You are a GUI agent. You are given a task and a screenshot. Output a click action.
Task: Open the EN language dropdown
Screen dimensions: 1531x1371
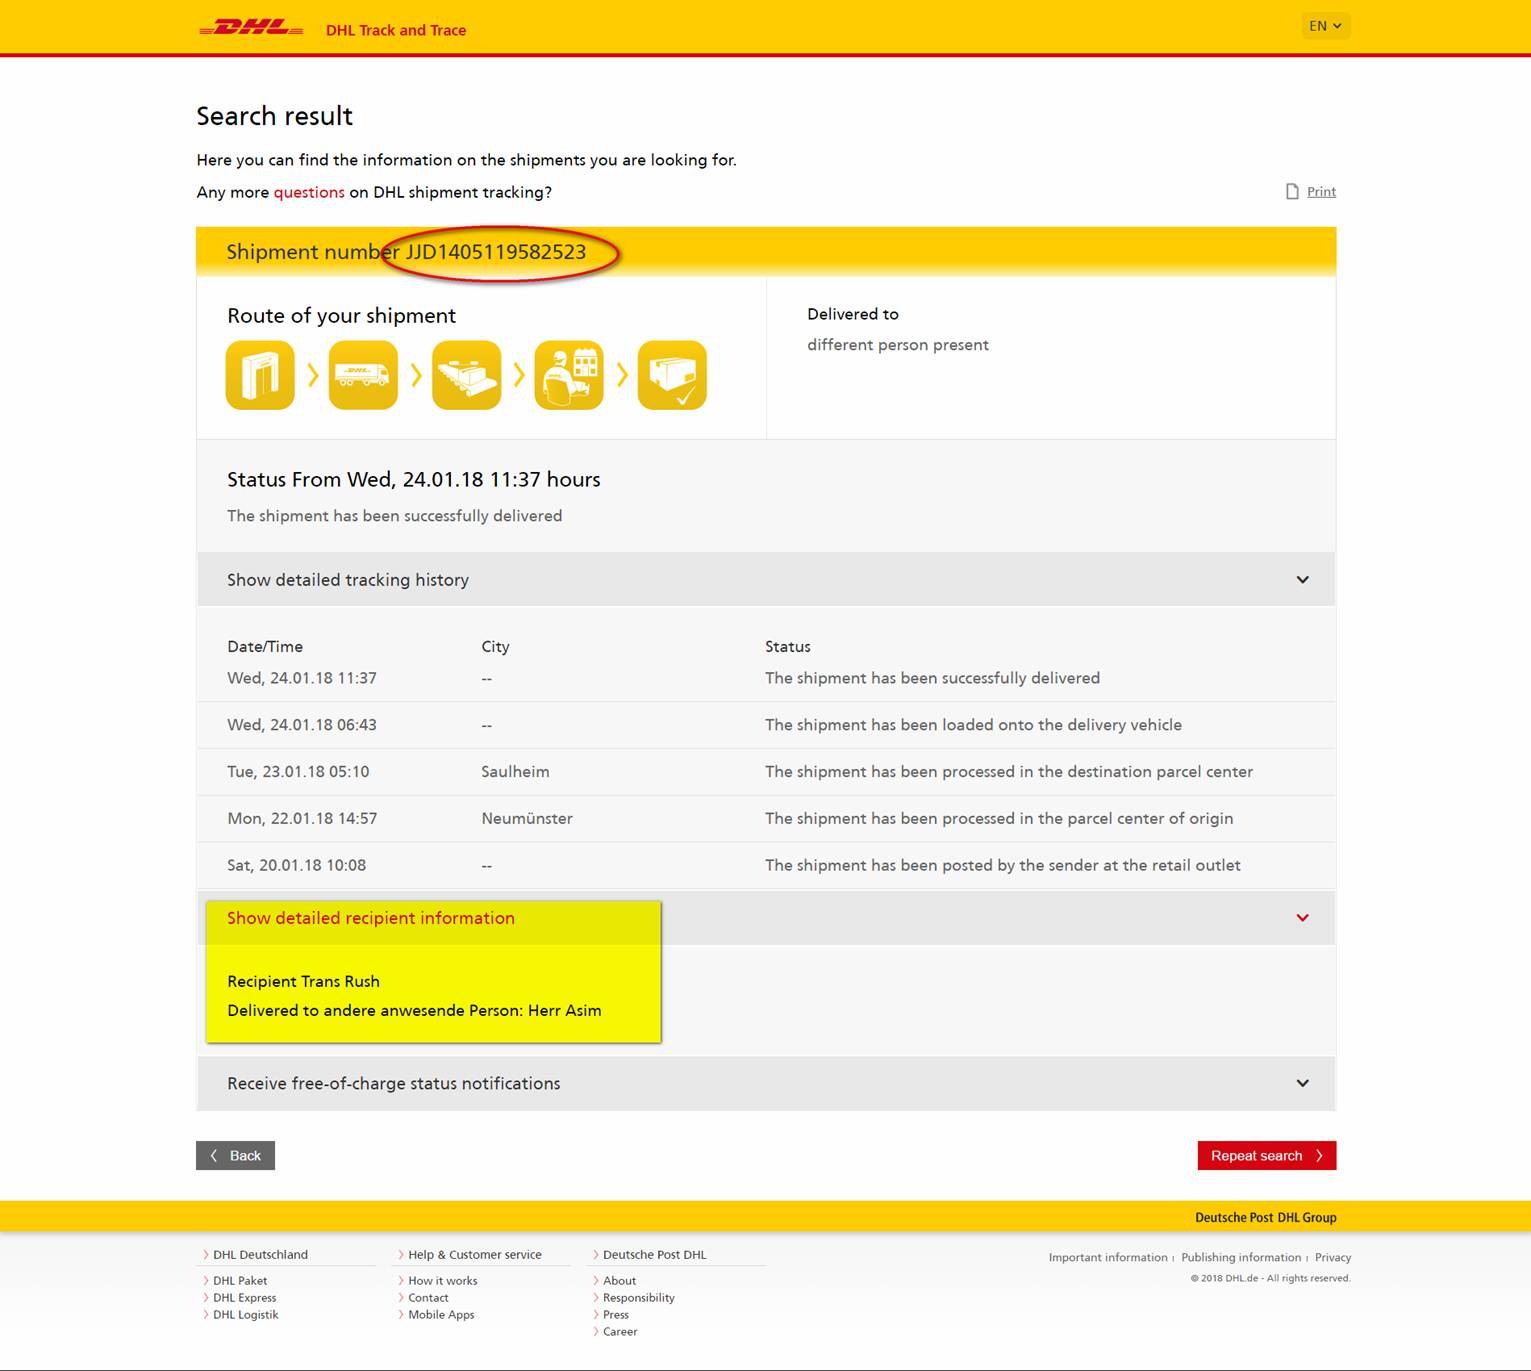(x=1325, y=26)
